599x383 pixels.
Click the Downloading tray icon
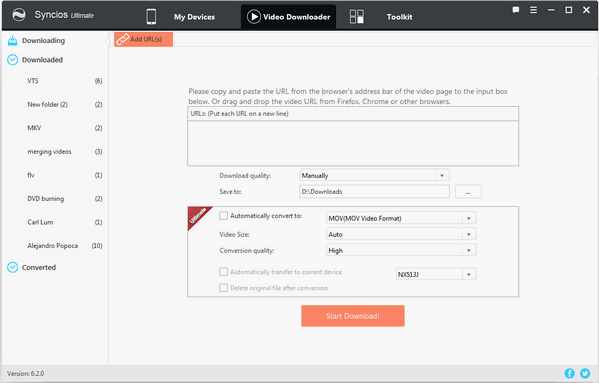point(13,40)
